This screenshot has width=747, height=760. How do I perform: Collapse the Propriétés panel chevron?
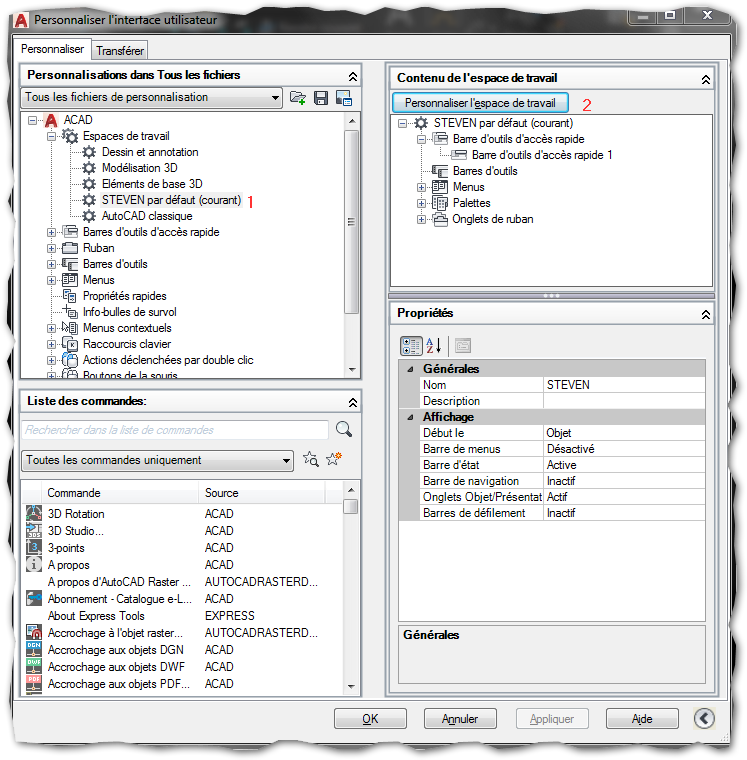tap(706, 315)
